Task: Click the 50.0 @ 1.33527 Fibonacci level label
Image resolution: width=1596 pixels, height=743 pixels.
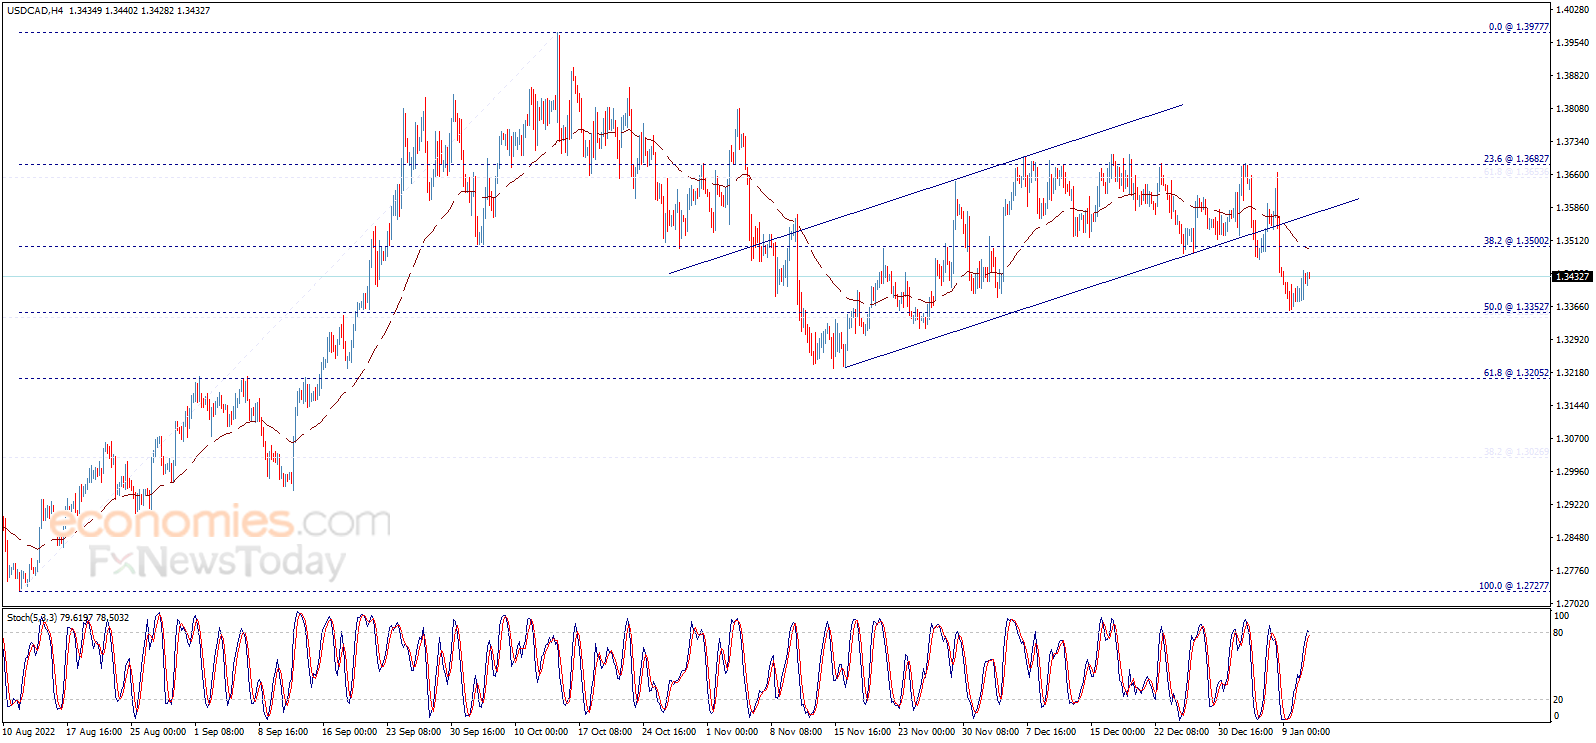Action: (x=1516, y=307)
